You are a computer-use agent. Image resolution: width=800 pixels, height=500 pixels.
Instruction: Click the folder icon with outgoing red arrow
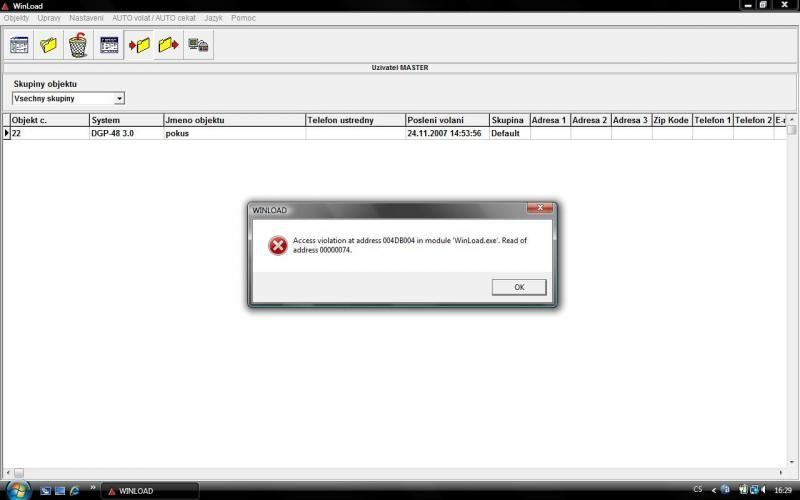(168, 45)
